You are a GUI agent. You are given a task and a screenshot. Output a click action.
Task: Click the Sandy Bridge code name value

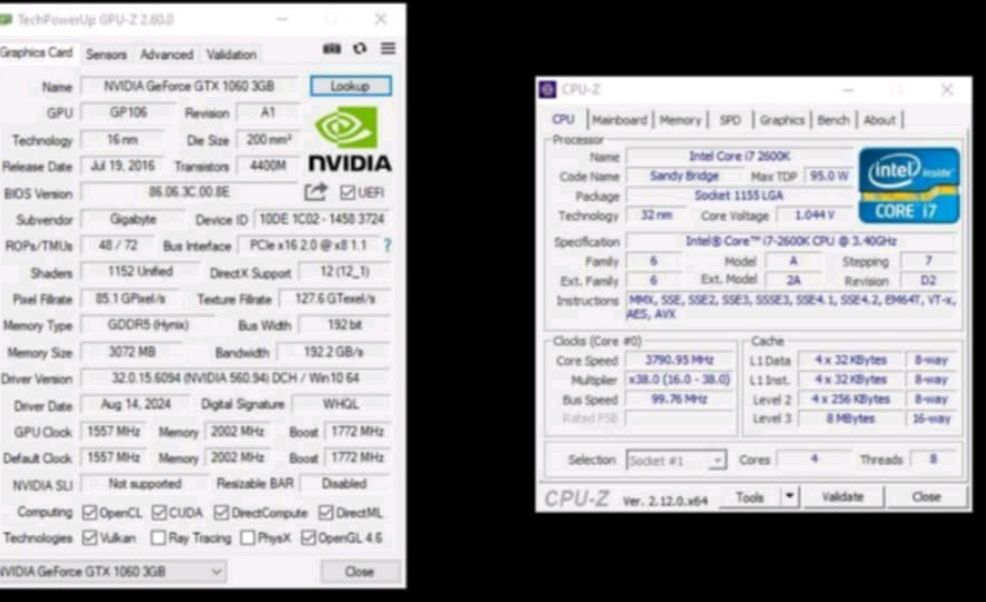click(x=684, y=176)
